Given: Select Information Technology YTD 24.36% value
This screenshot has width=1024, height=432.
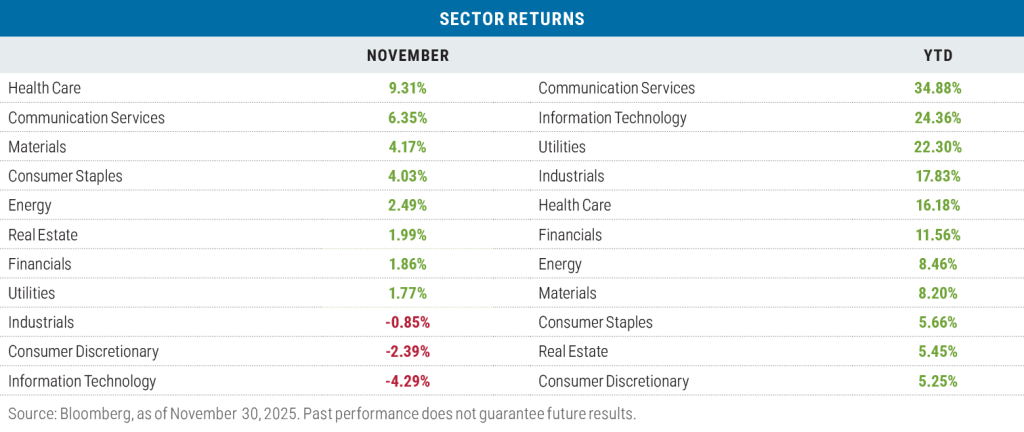Looking at the screenshot, I should (x=937, y=117).
